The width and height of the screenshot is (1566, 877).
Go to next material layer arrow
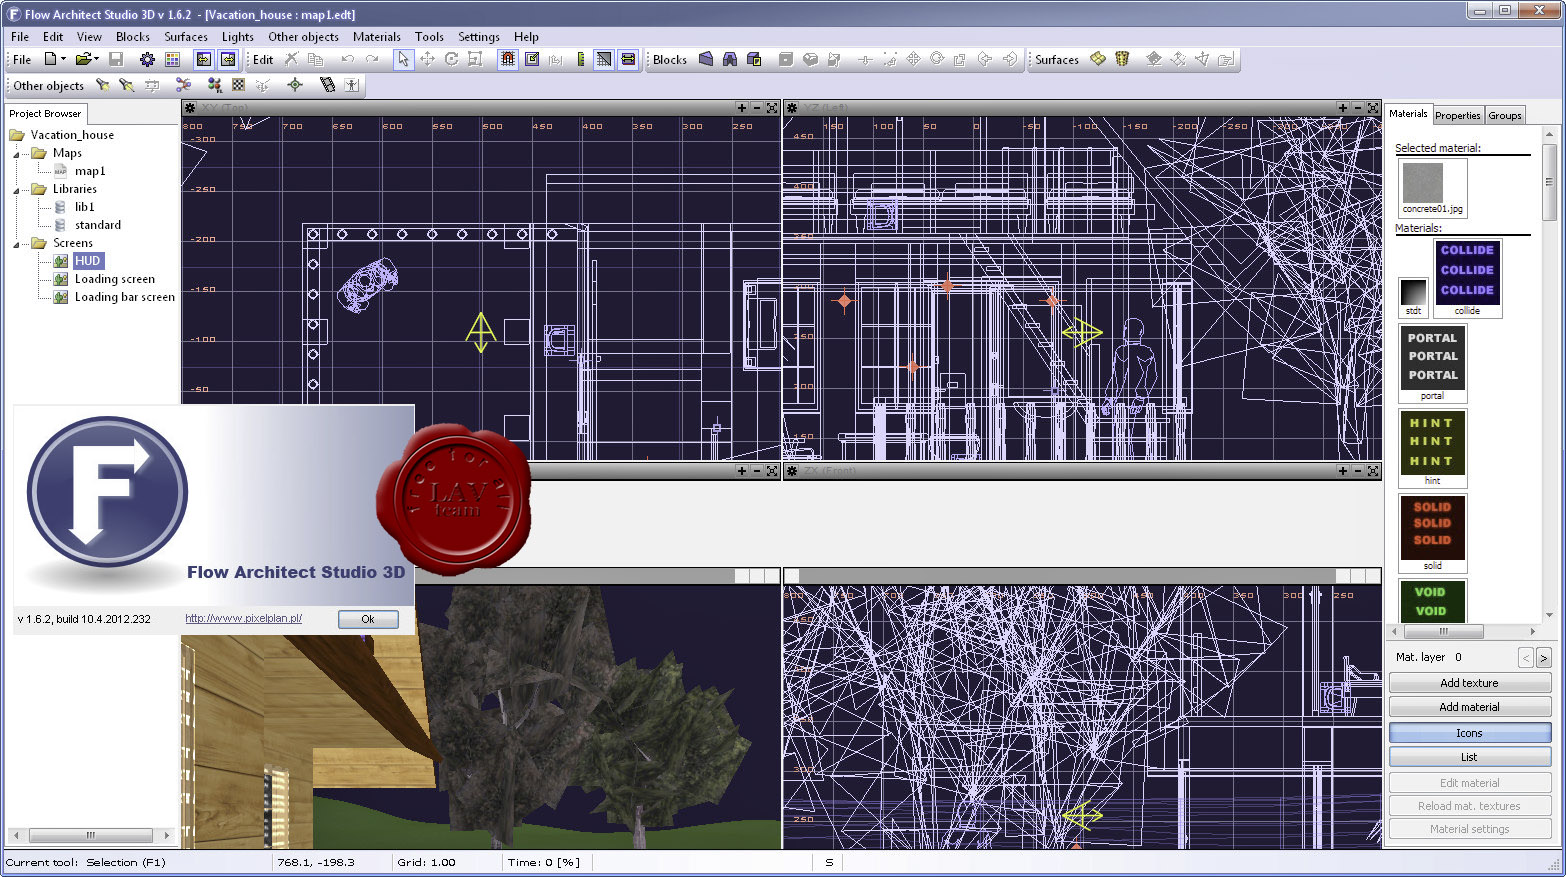pos(1543,657)
